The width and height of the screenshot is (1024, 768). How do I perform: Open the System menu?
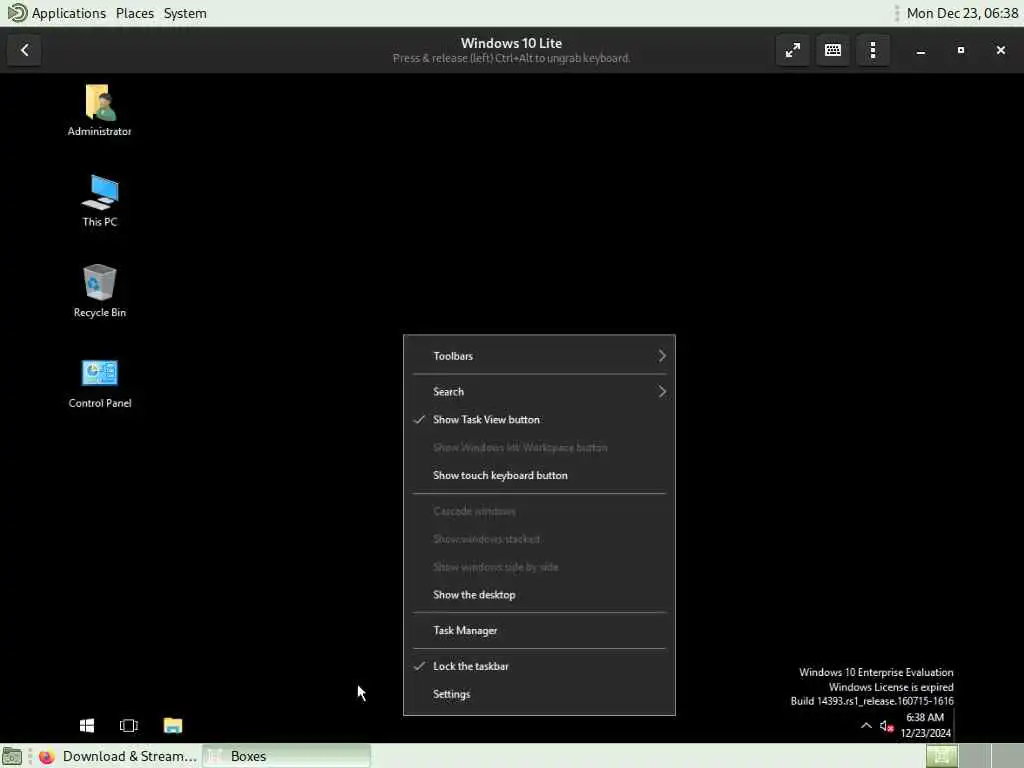point(185,13)
